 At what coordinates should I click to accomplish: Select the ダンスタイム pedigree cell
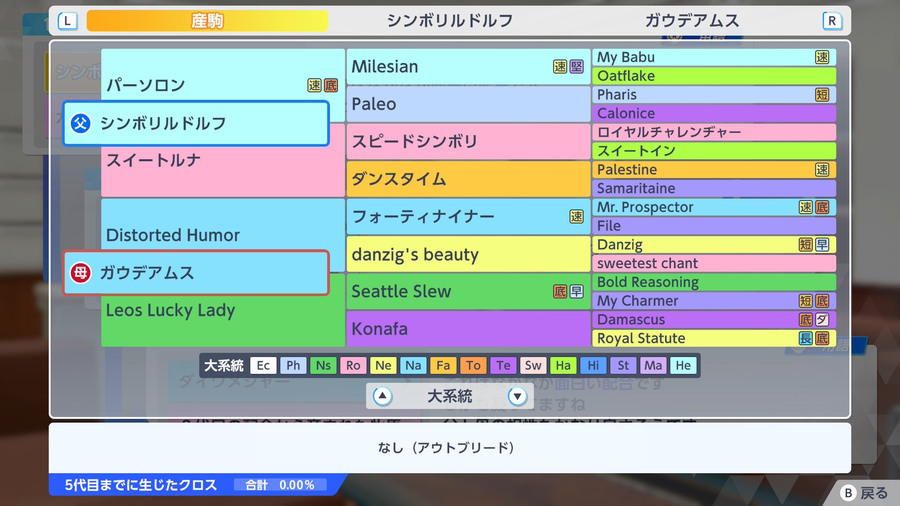click(468, 179)
